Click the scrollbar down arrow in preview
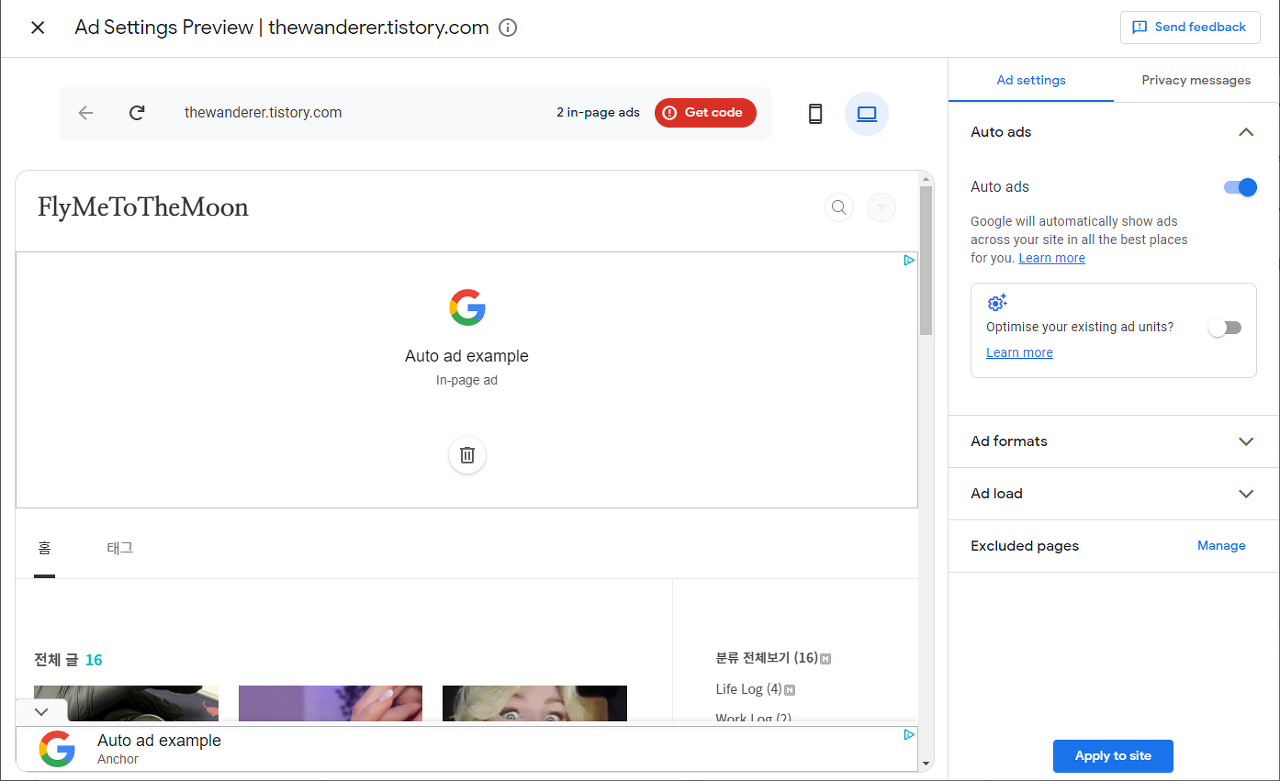The width and height of the screenshot is (1280, 781). coord(926,764)
